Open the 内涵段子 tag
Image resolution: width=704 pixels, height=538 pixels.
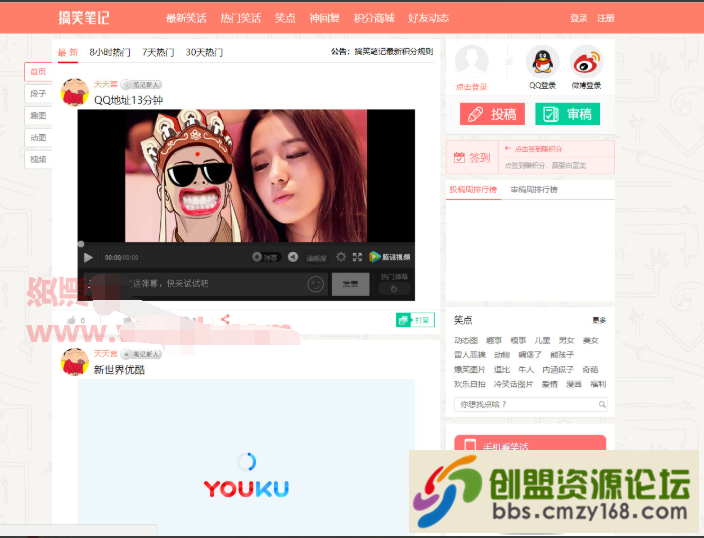tap(558, 369)
